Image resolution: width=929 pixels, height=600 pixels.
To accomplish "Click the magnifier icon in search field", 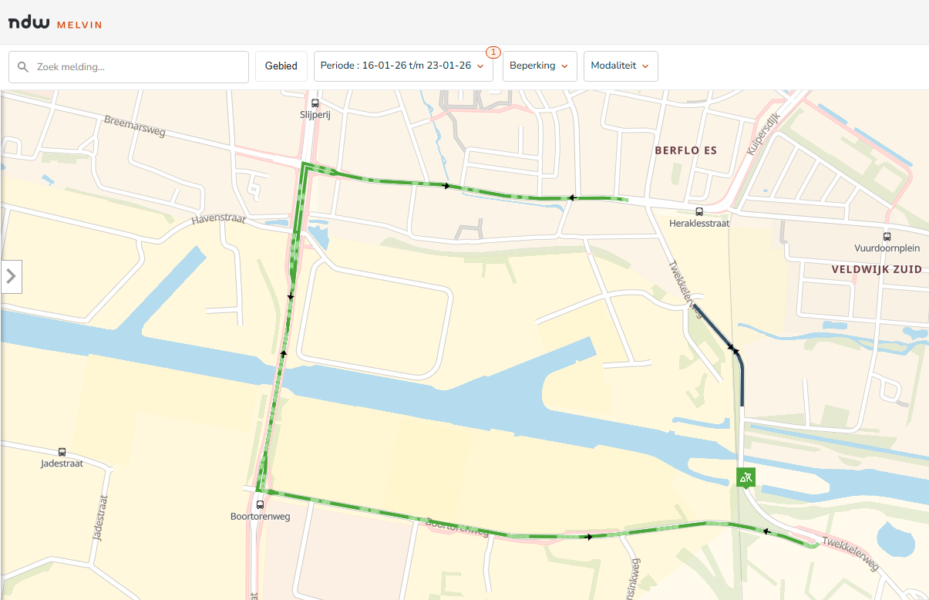I will (22, 66).
